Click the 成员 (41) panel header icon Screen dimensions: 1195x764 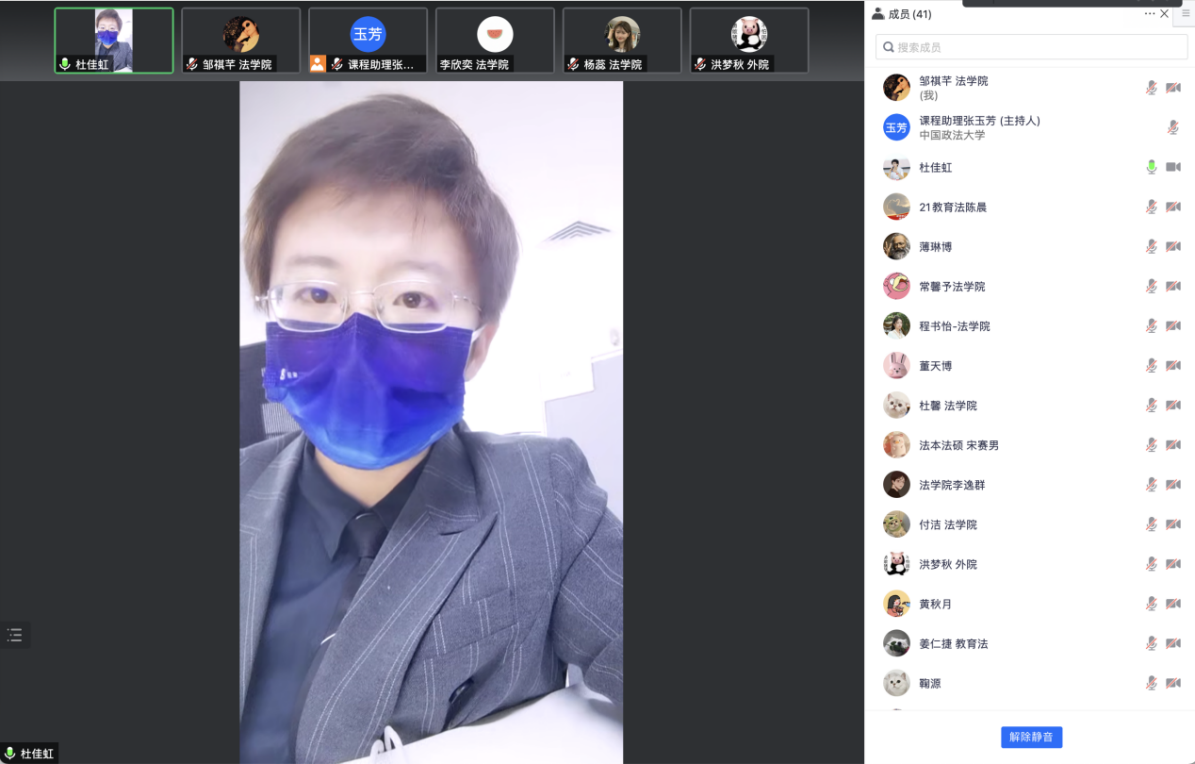(878, 14)
